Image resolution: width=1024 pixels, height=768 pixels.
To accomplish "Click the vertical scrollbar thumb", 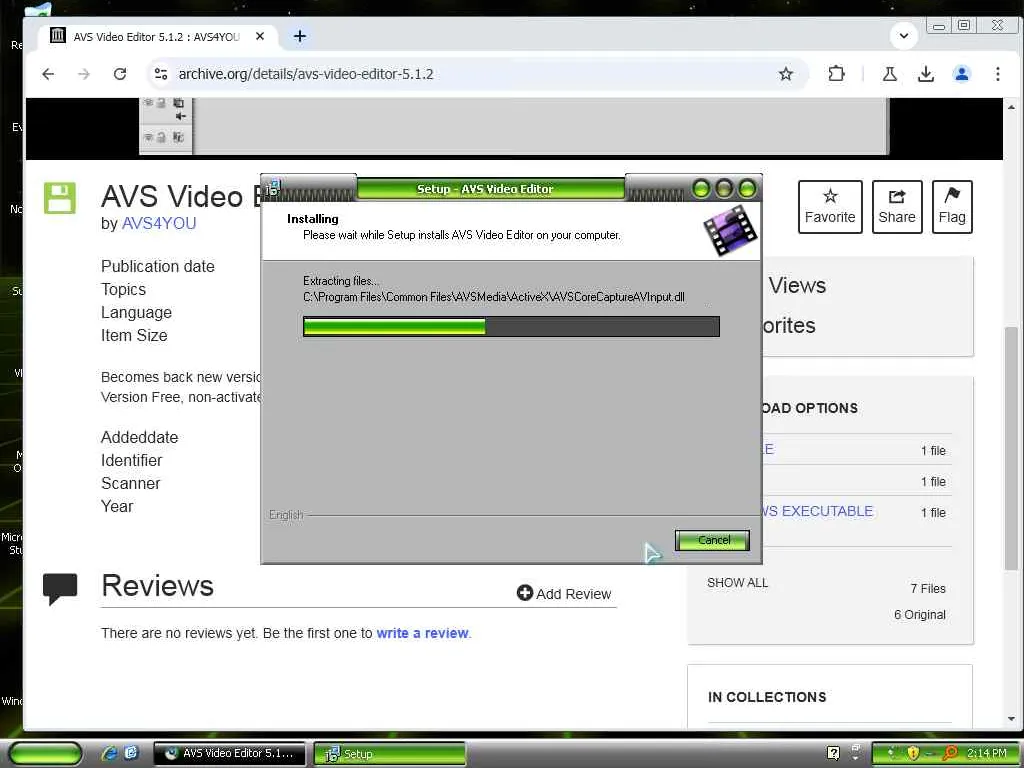I will point(1011,449).
